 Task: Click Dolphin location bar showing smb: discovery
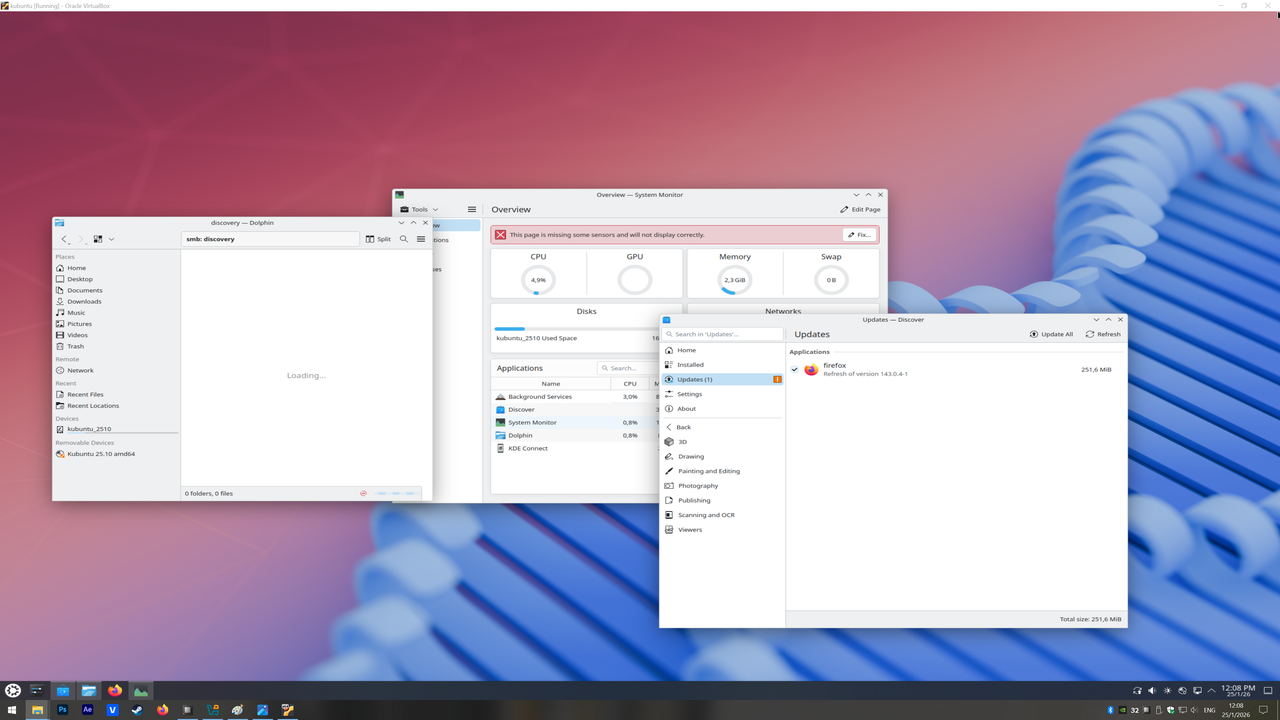point(270,239)
